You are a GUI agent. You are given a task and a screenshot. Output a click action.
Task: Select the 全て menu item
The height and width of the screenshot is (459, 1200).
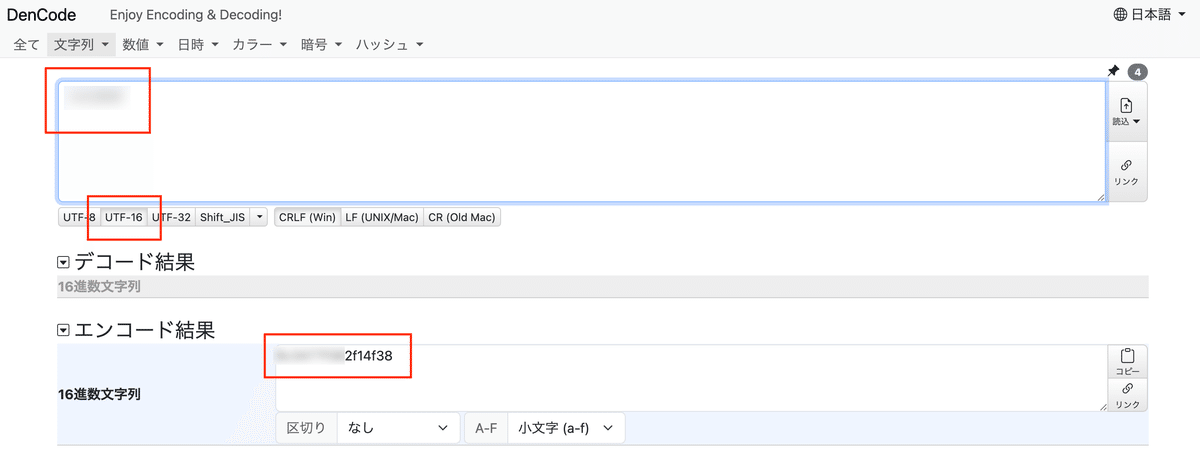(27, 45)
